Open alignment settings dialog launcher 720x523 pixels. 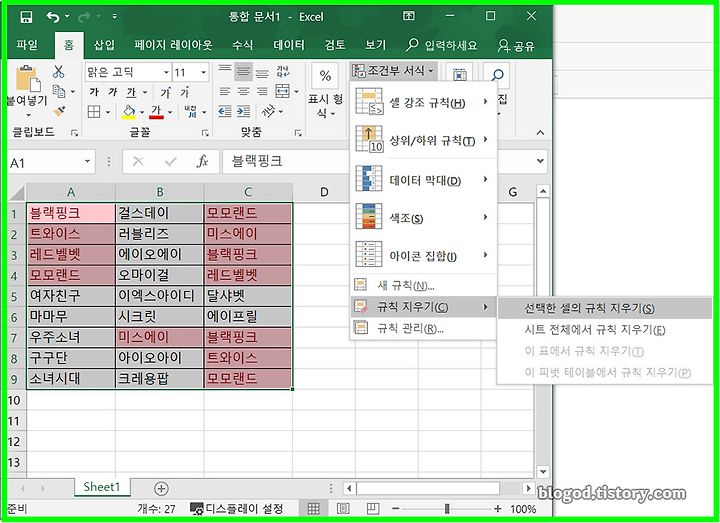(298, 133)
